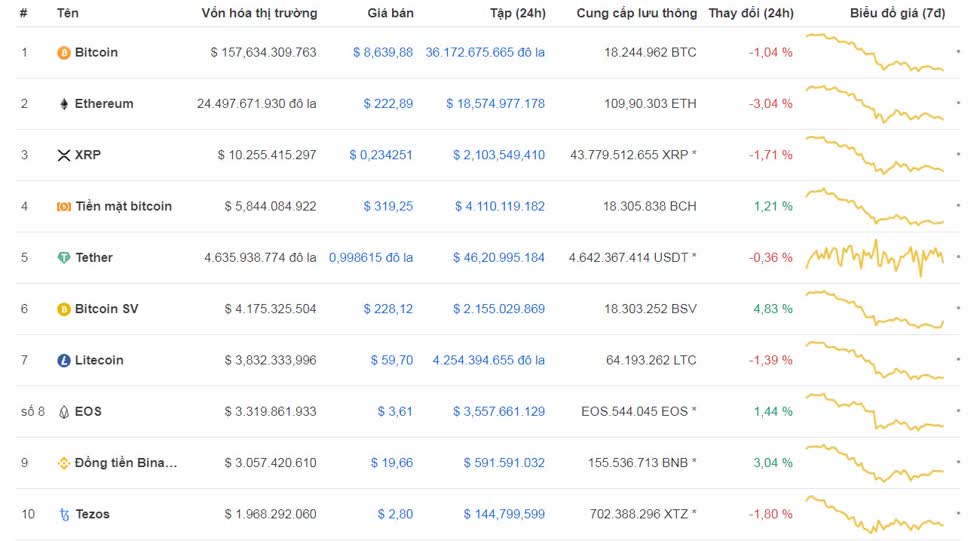
Task: Click Bitcoin price $ 8,639,88
Action: 382,52
